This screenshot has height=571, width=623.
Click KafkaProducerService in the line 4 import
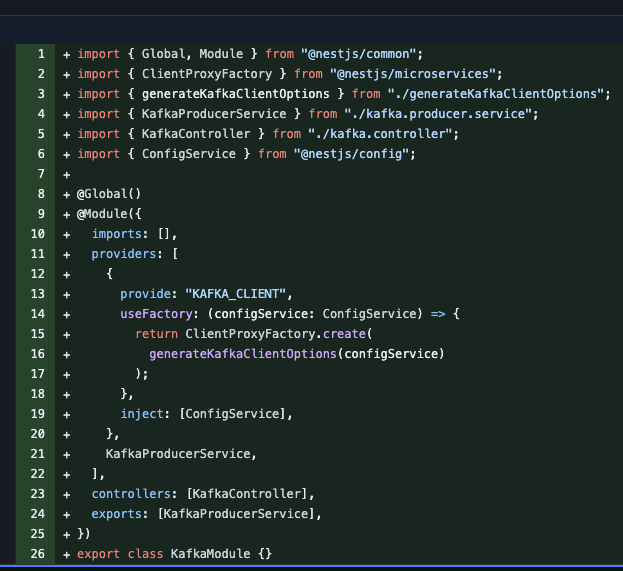point(214,114)
